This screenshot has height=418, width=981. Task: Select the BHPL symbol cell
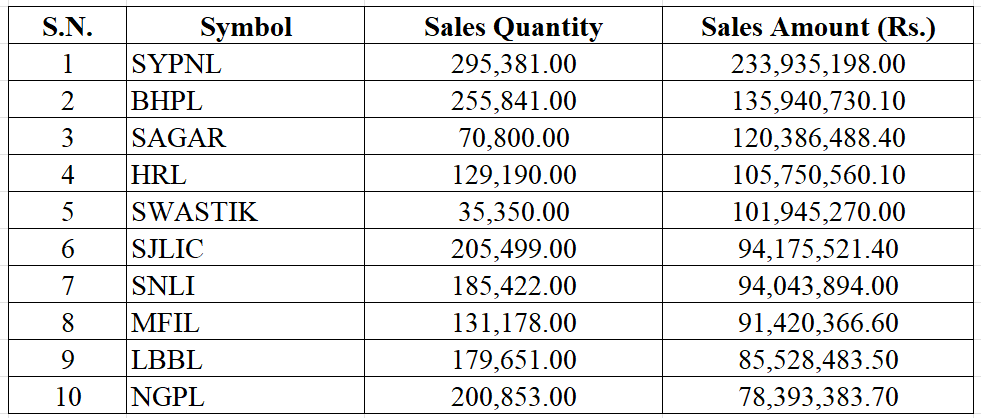[171, 101]
